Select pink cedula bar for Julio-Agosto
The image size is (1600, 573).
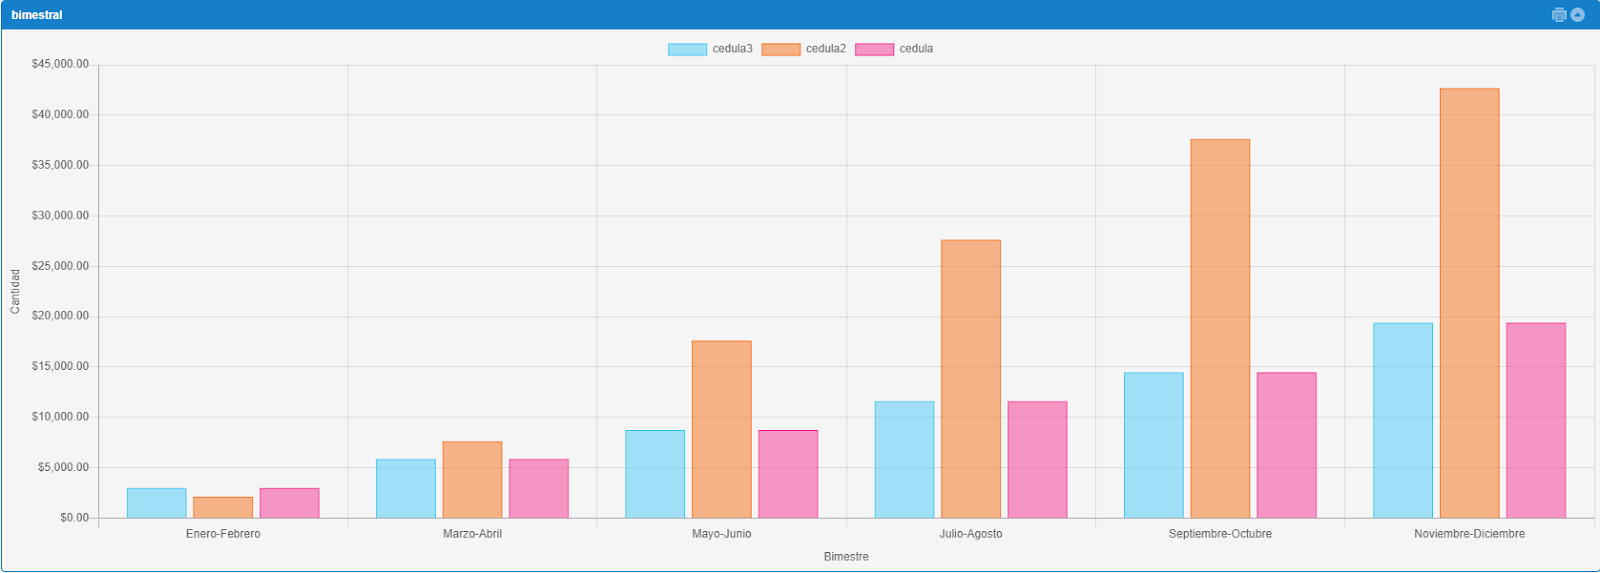[1037, 460]
